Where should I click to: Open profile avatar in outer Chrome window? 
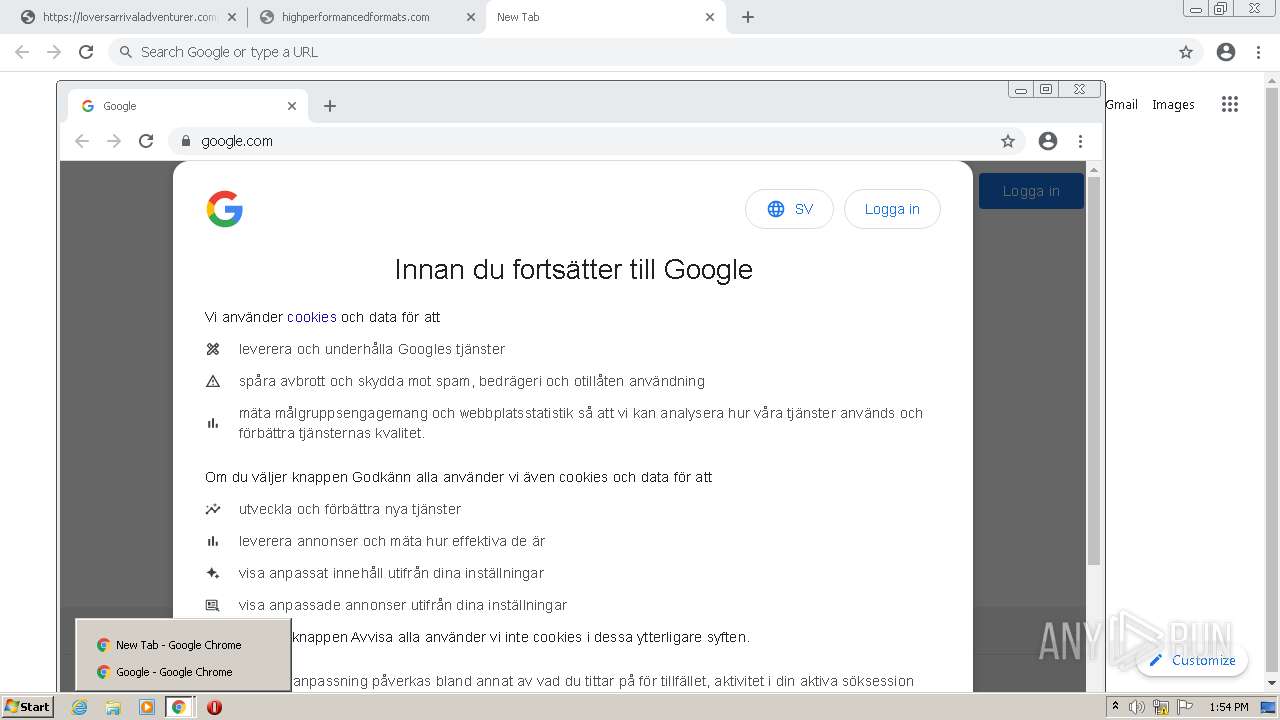[x=1226, y=52]
